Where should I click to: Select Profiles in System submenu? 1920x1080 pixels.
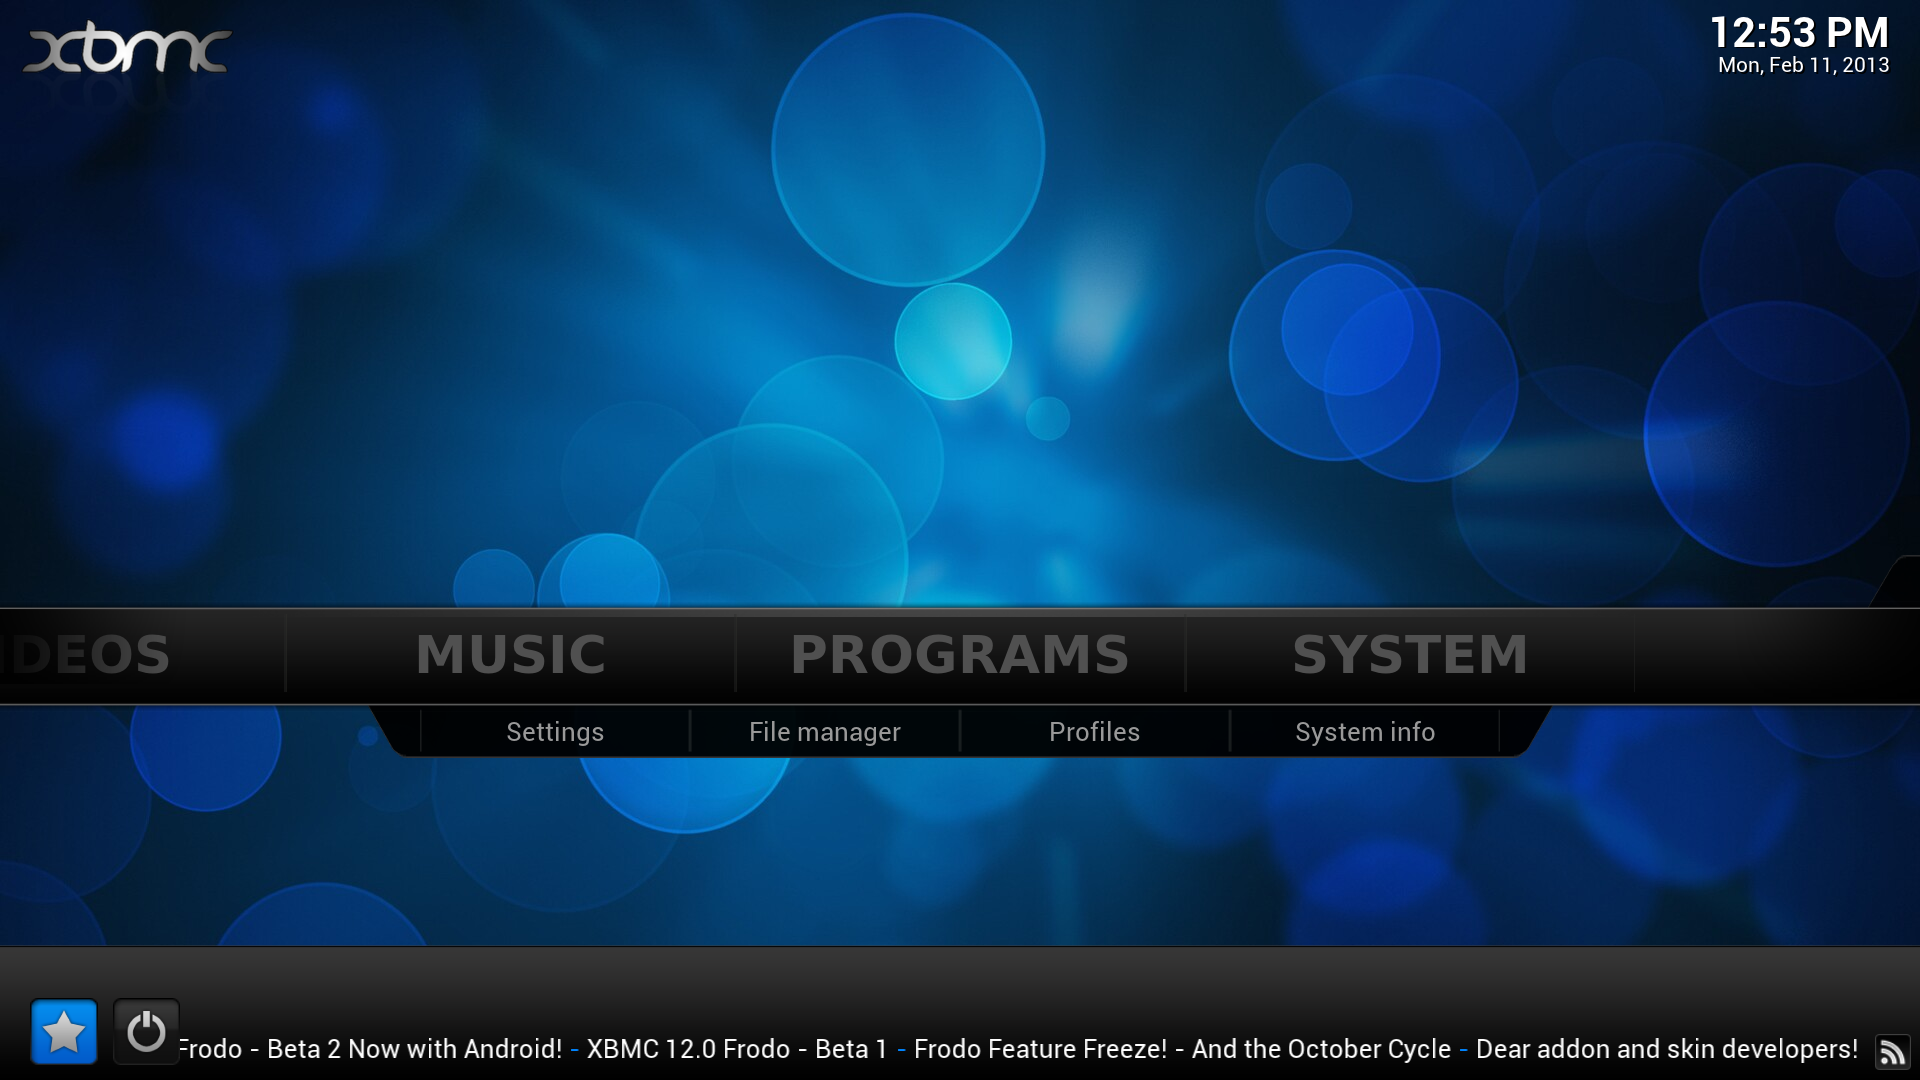(1093, 732)
